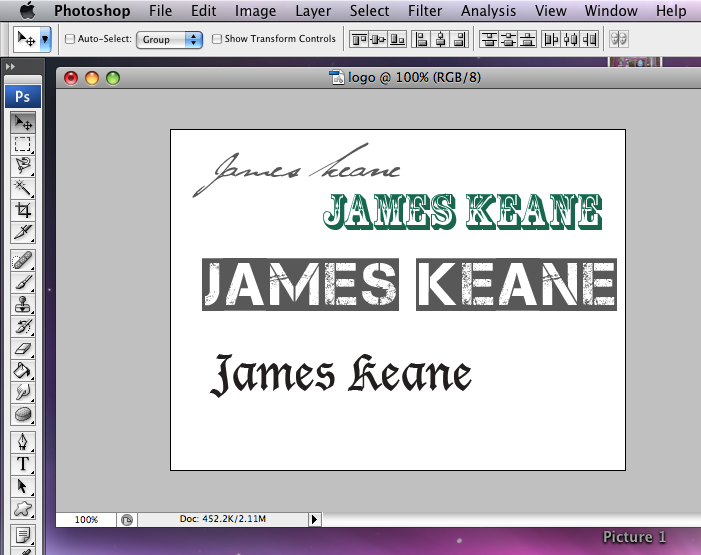Open the Apple menu
Image resolution: width=701 pixels, height=555 pixels.
click(28, 10)
